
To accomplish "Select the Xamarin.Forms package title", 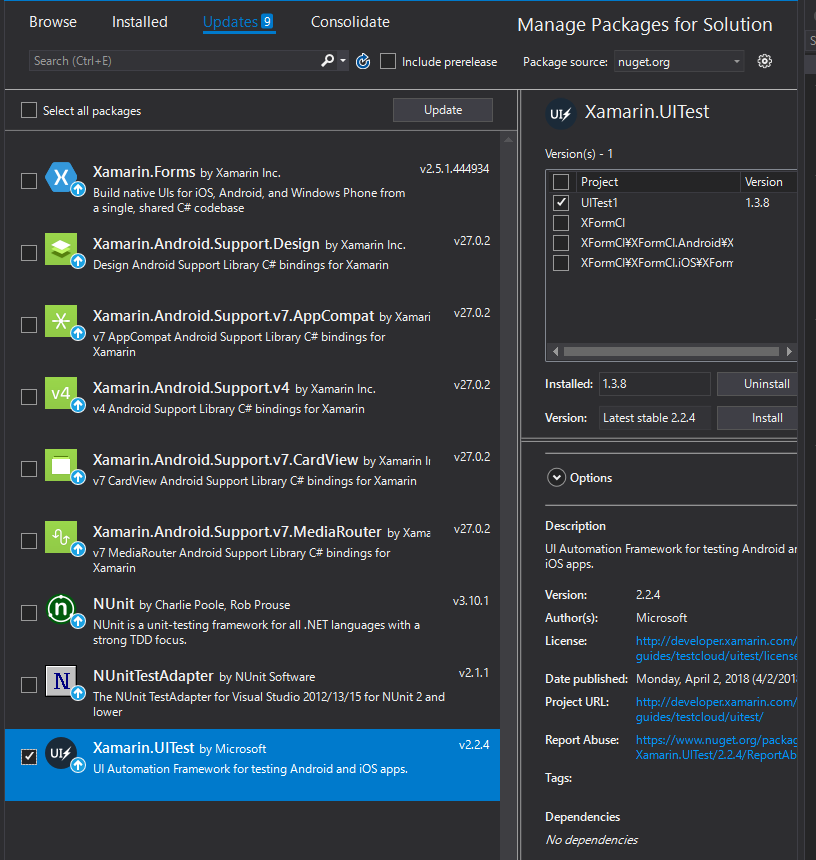I will [x=144, y=172].
